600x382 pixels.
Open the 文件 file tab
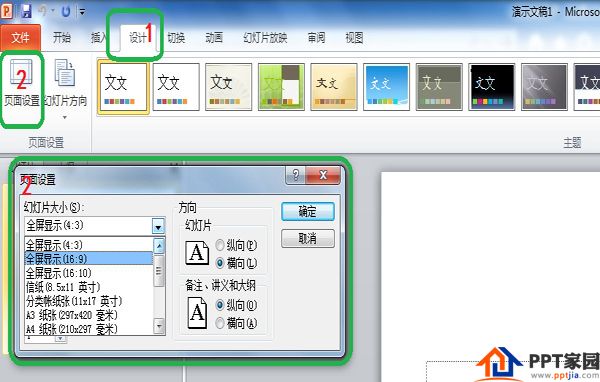pyautogui.click(x=20, y=38)
